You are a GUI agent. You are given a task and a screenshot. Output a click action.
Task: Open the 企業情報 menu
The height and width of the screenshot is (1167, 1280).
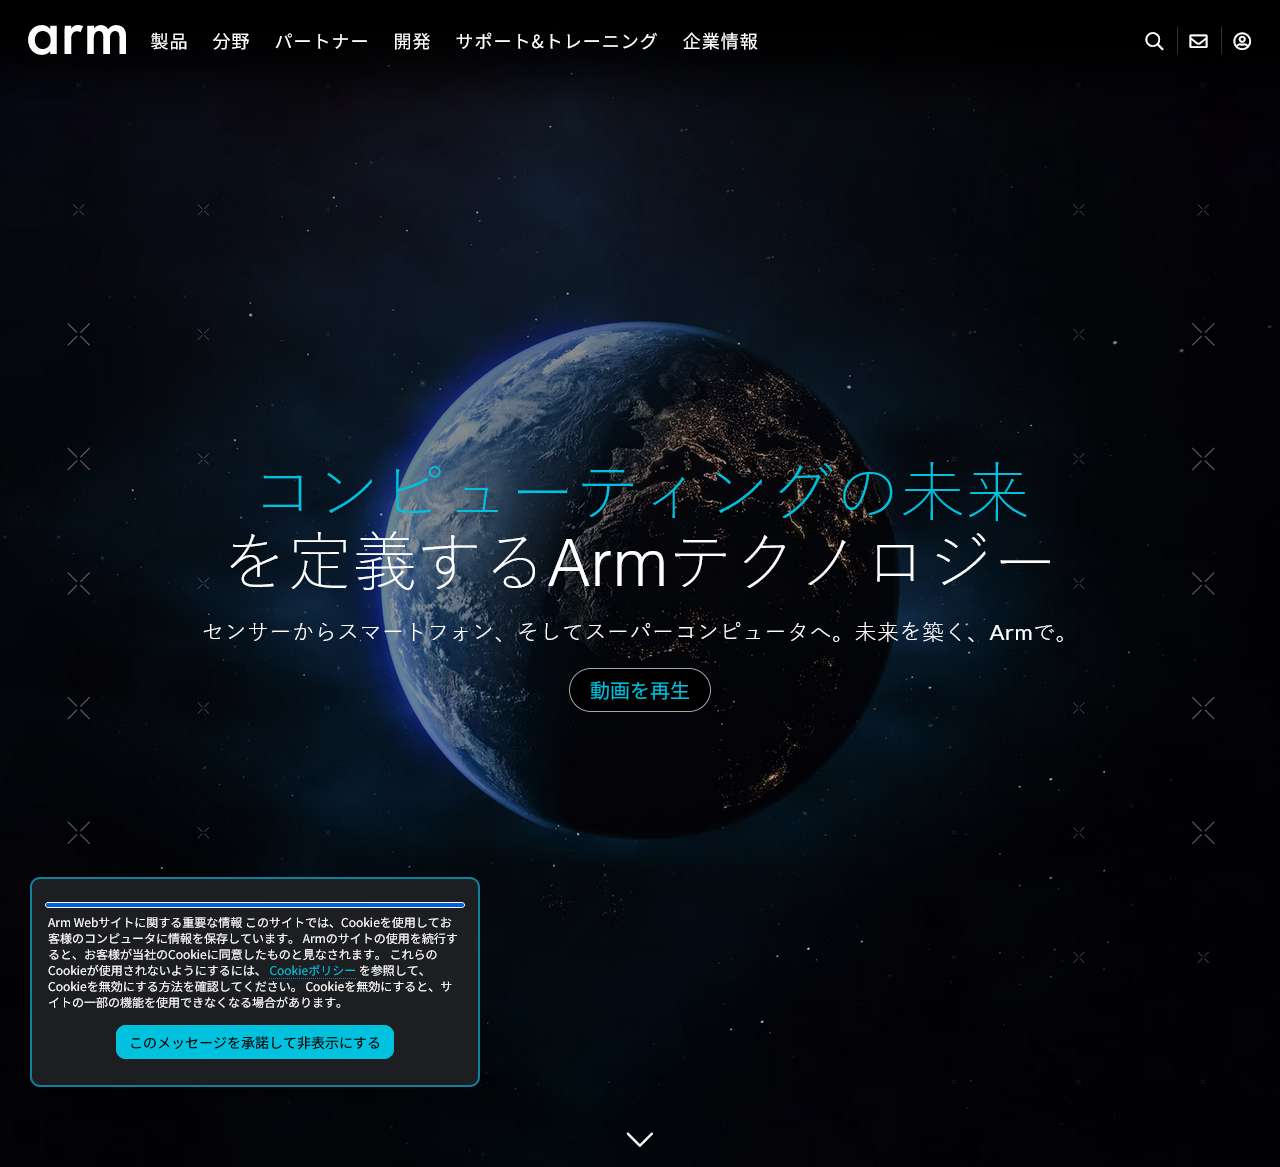click(720, 41)
